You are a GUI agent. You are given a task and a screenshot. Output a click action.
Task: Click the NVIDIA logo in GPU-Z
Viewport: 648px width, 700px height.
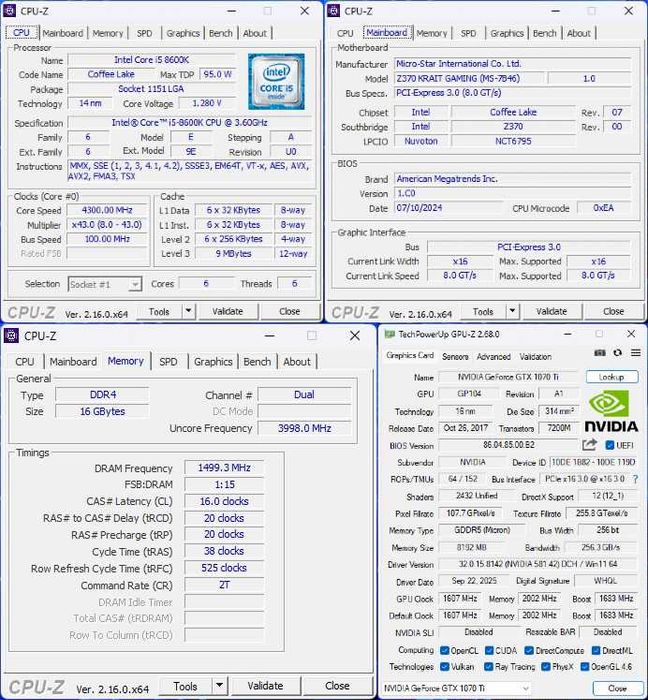point(611,412)
